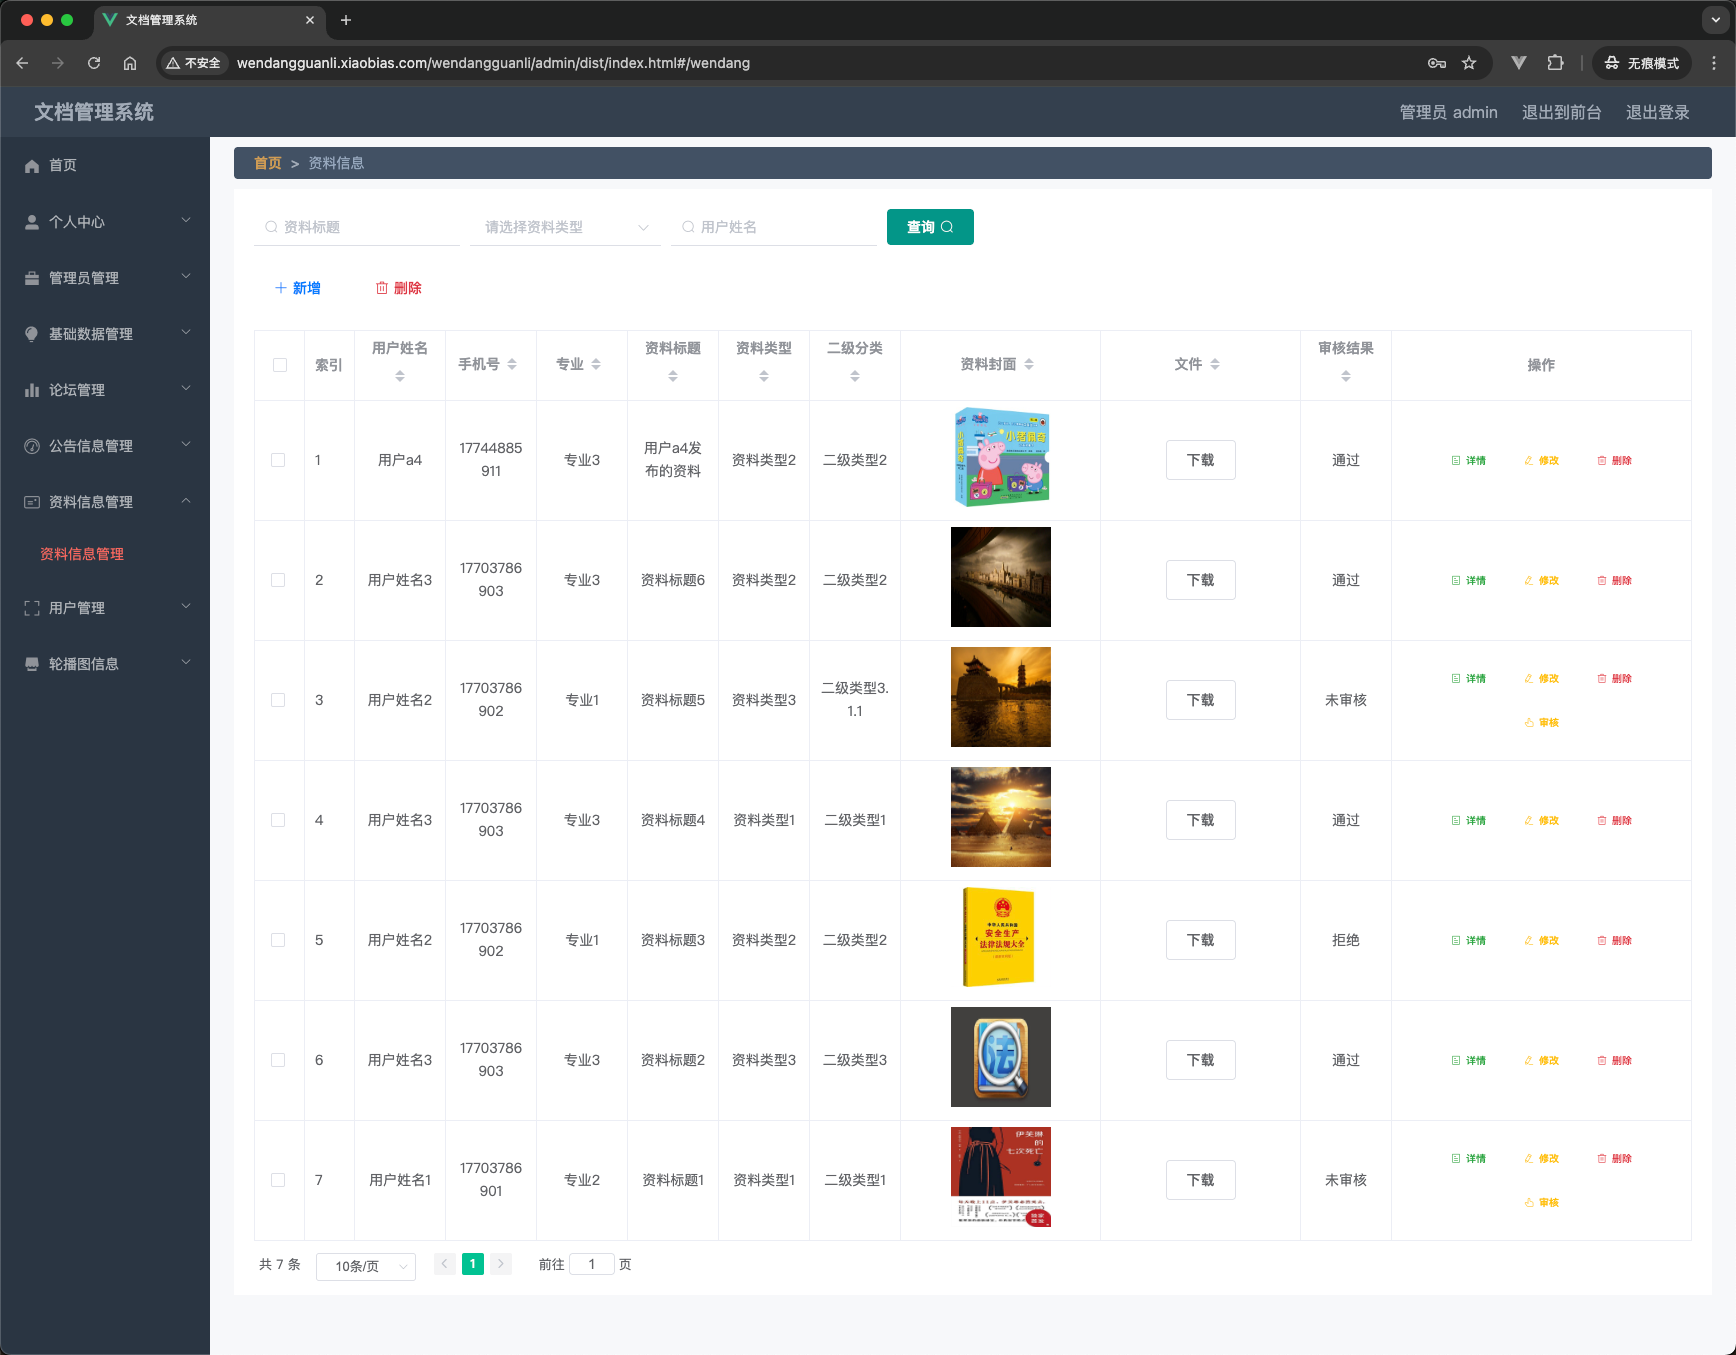Click the bulb icon for 基础数据管理
The height and width of the screenshot is (1355, 1736).
[32, 334]
